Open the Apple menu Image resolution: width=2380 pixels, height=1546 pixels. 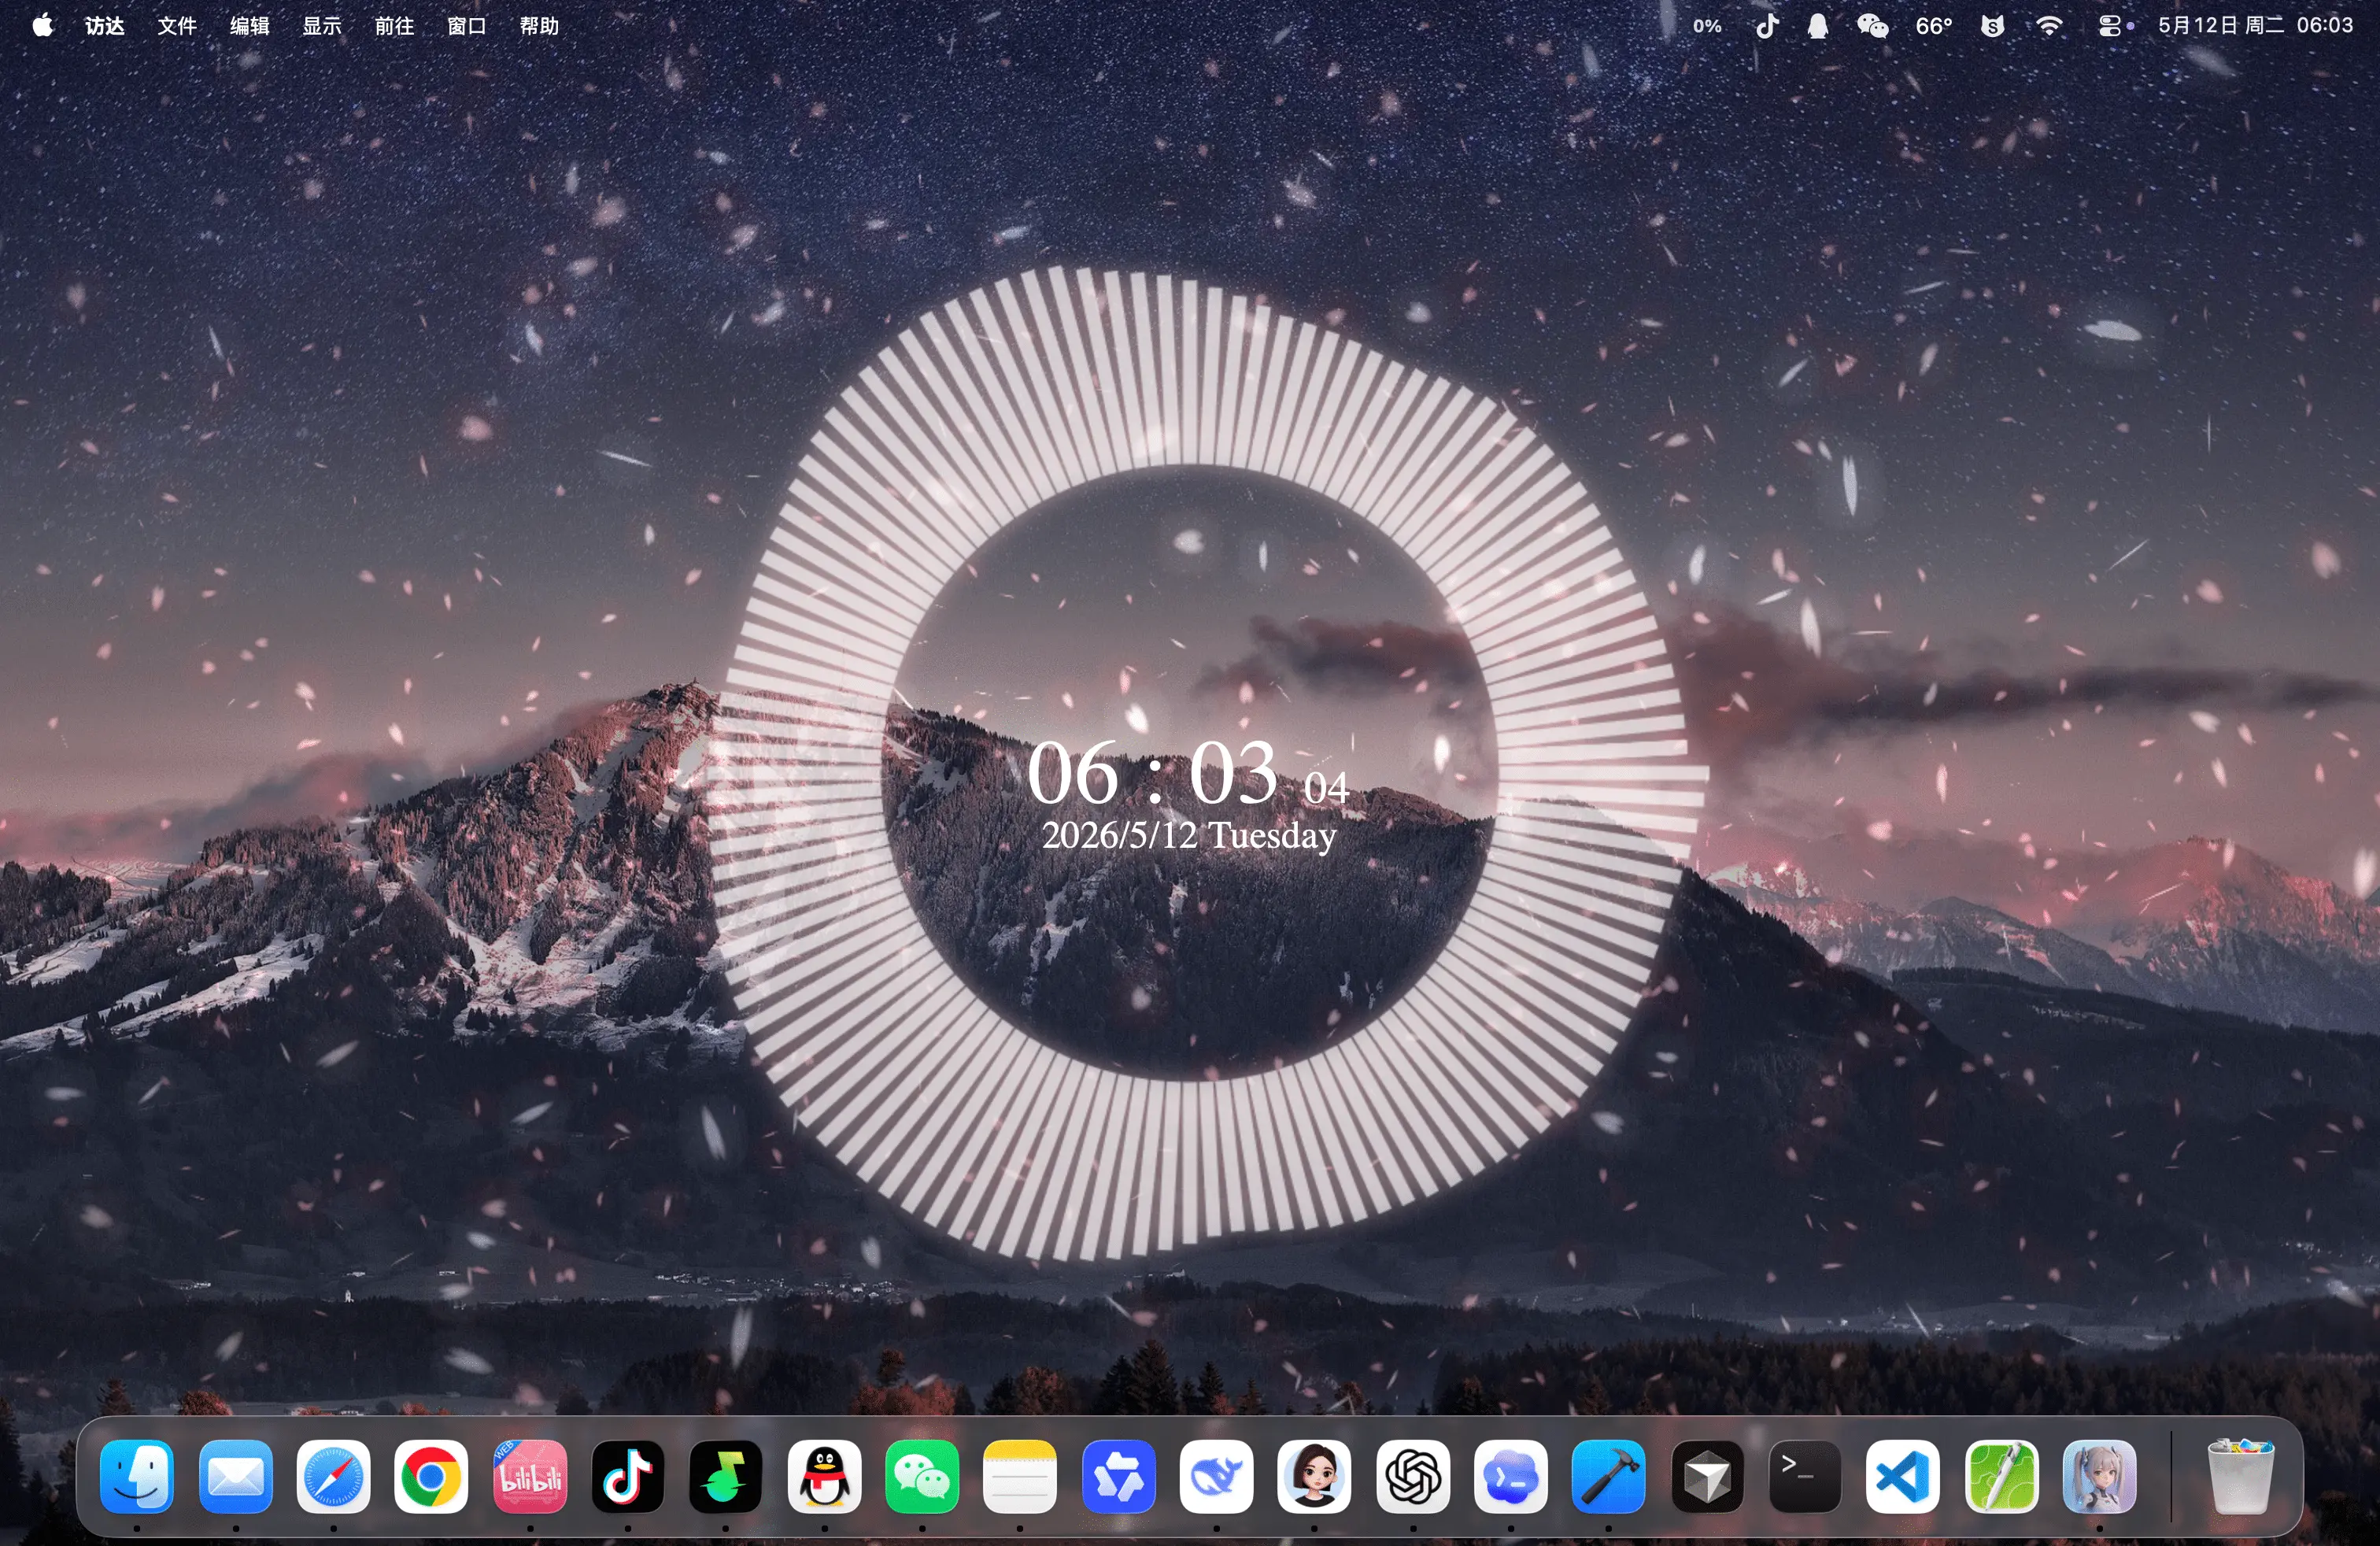(42, 25)
